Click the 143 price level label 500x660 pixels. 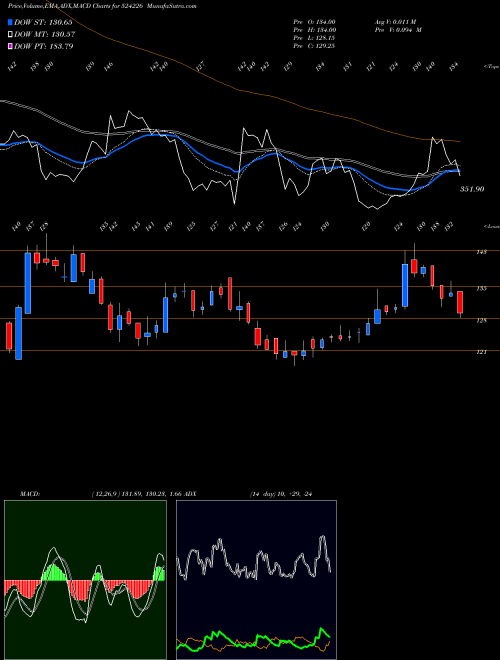pos(481,252)
